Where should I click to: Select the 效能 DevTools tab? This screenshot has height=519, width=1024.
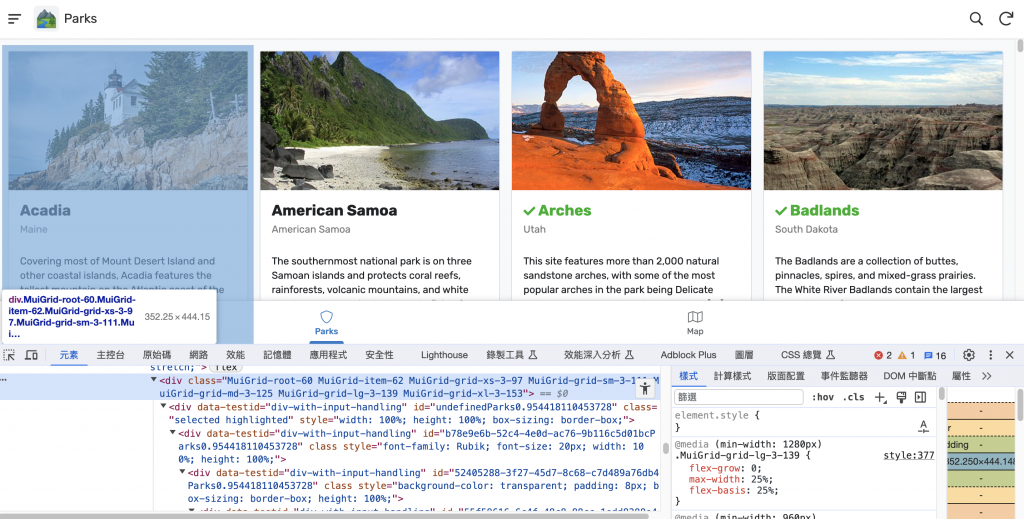pyautogui.click(x=235, y=355)
